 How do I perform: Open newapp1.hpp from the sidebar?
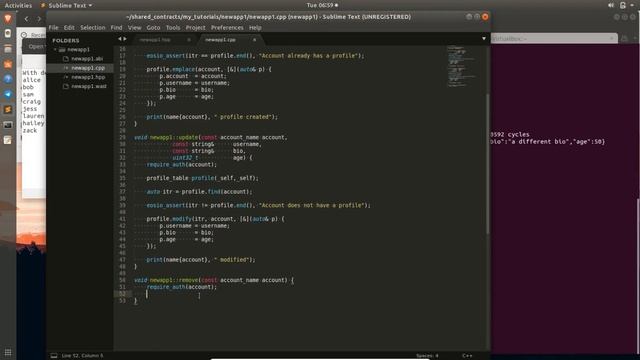88,77
